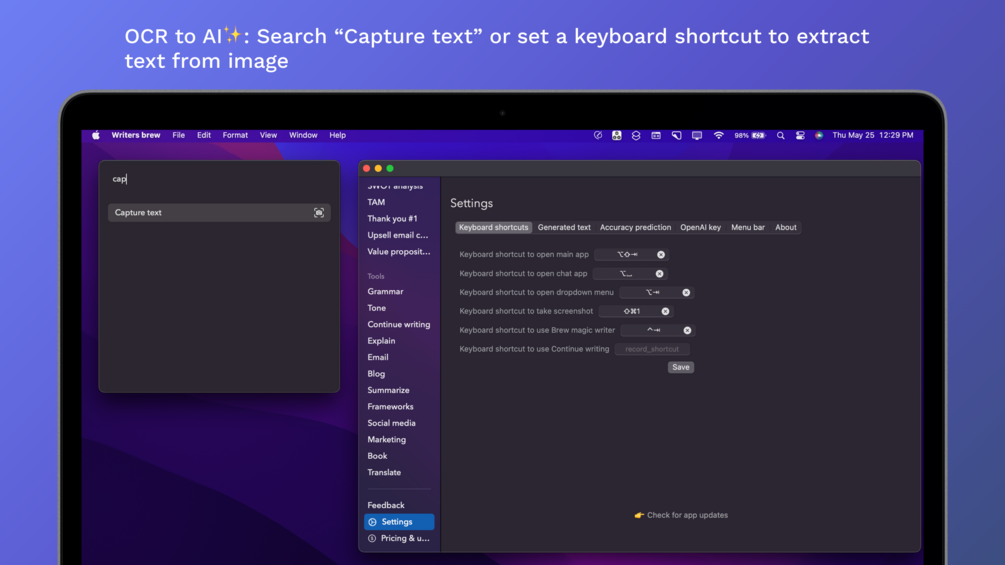
Task: Open the OpenAI key tab
Action: tap(701, 227)
